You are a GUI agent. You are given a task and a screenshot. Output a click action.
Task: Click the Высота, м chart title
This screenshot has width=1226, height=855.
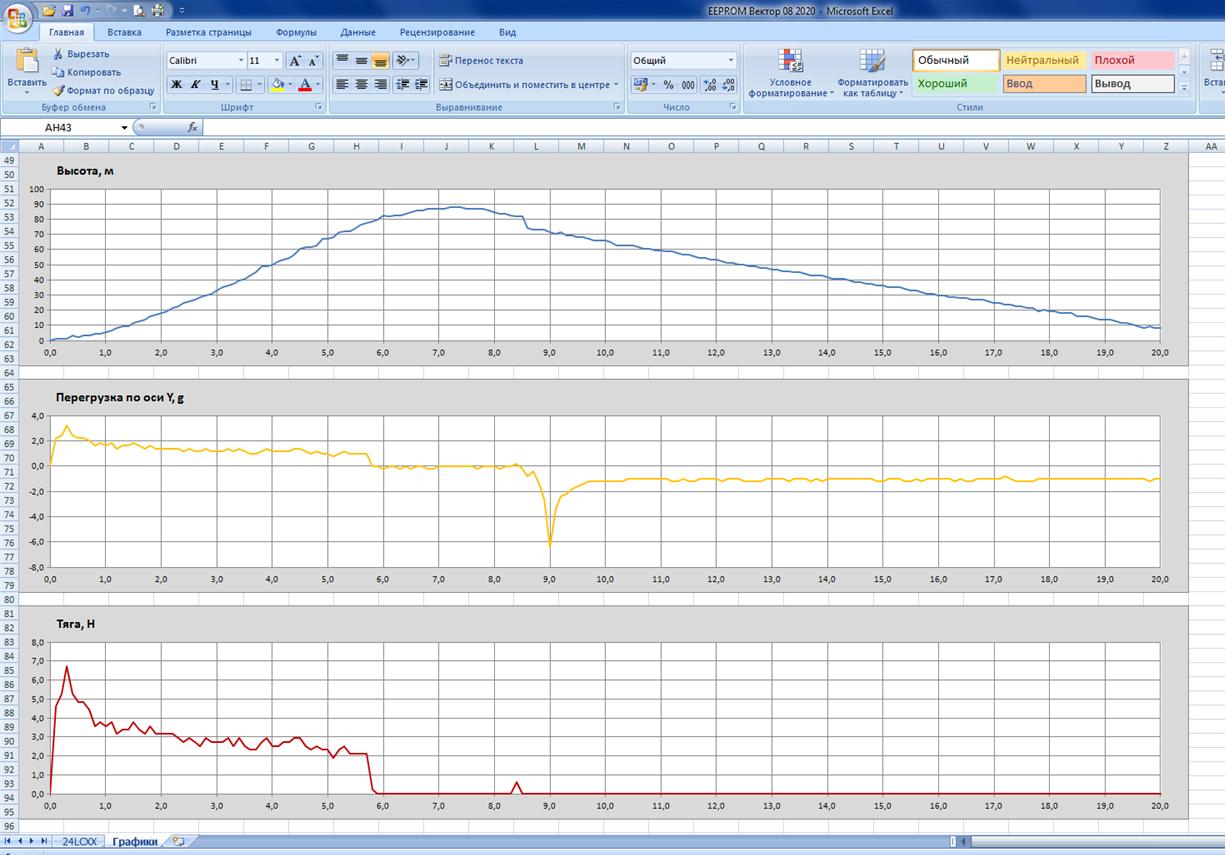[85, 171]
